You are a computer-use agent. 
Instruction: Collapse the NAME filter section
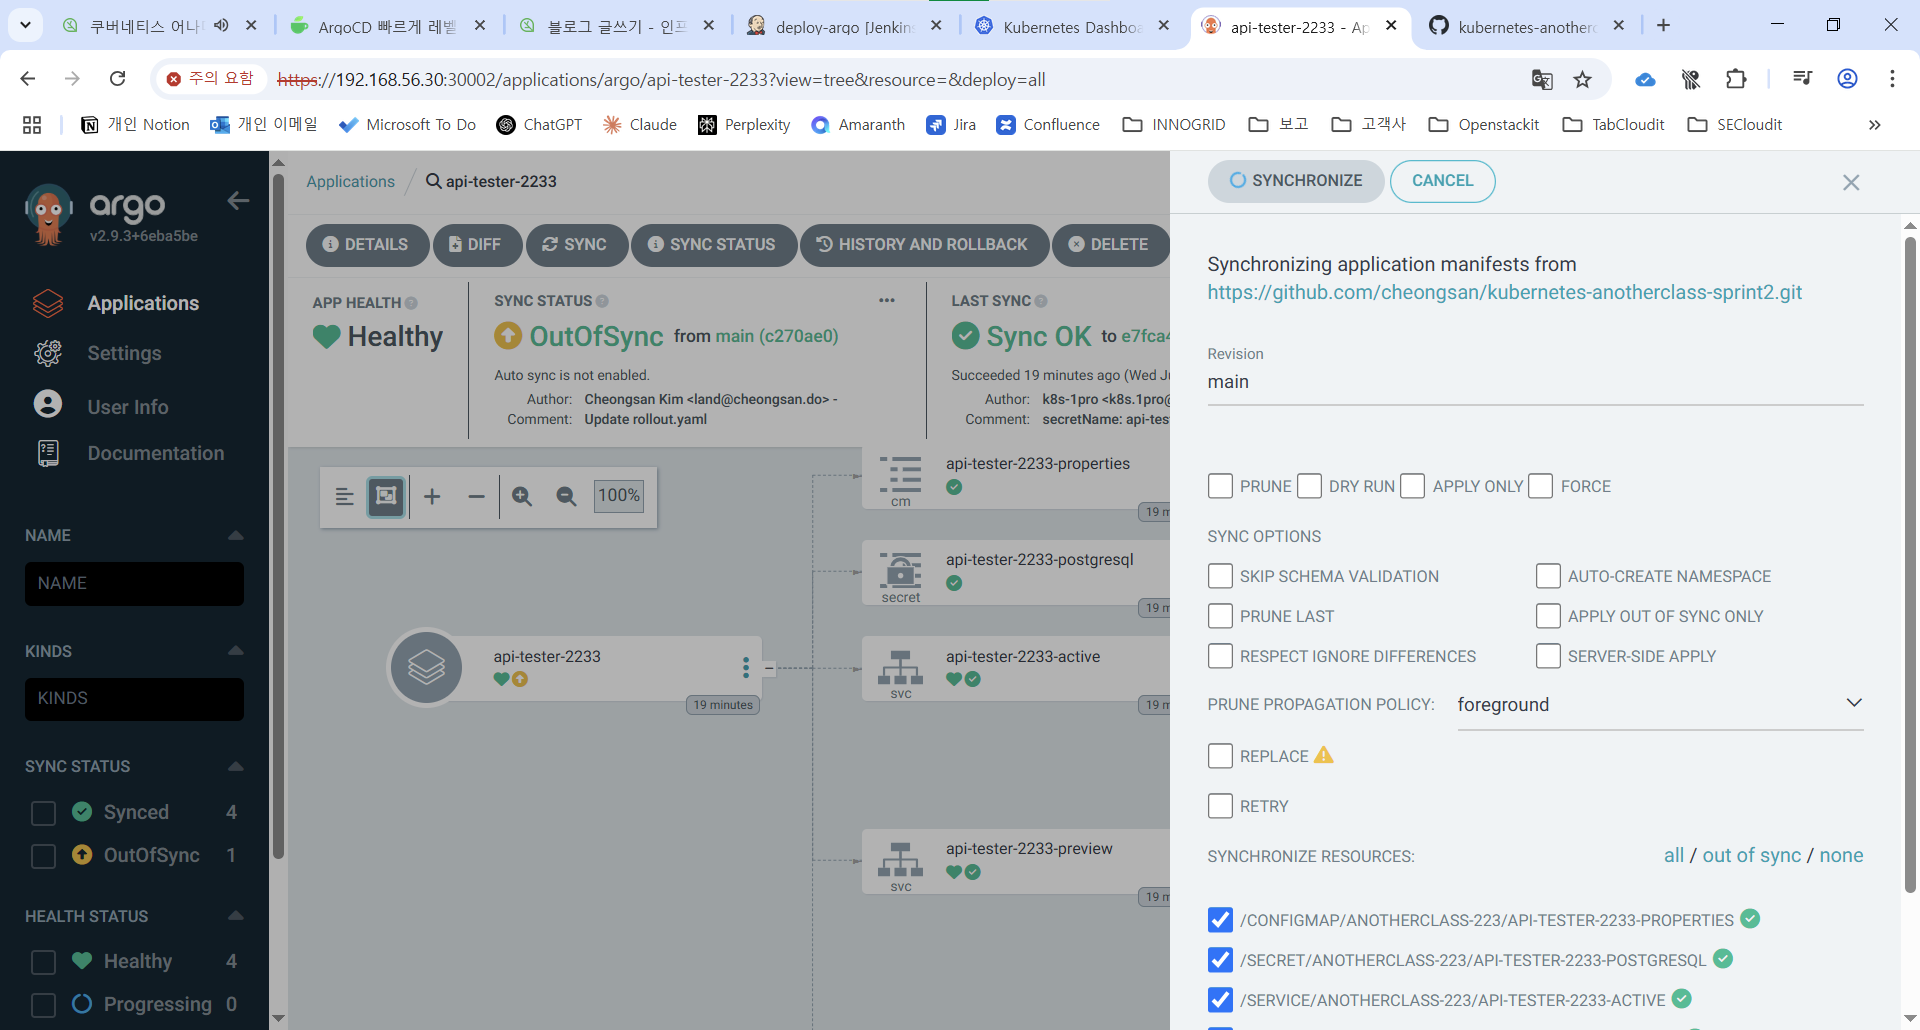pos(236,535)
